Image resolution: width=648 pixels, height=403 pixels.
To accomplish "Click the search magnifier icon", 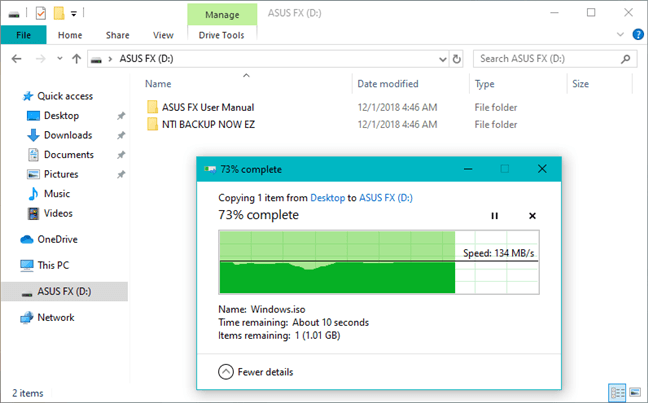I will pos(626,59).
